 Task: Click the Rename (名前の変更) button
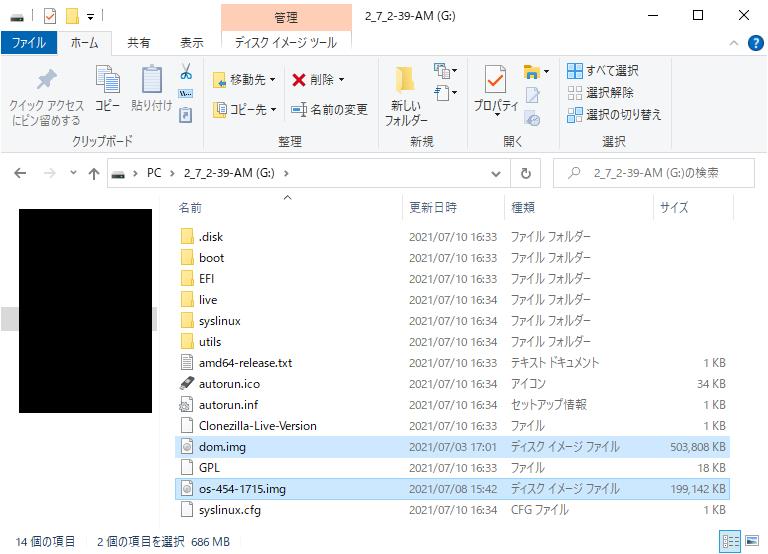[x=329, y=109]
